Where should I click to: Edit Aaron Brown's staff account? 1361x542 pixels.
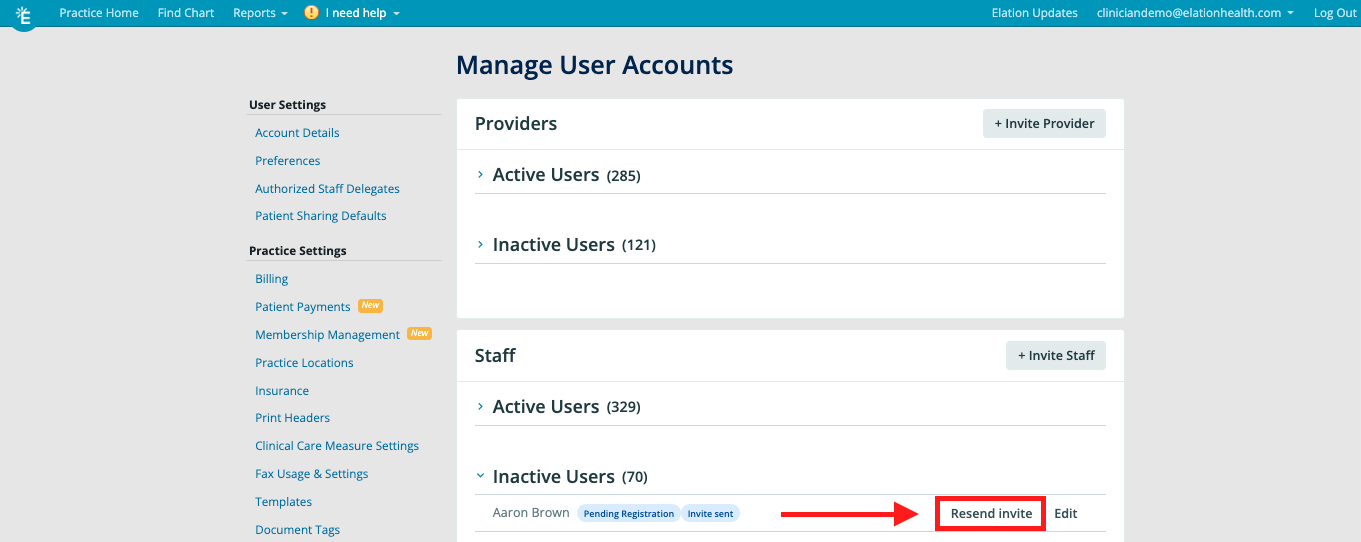[x=1066, y=513]
